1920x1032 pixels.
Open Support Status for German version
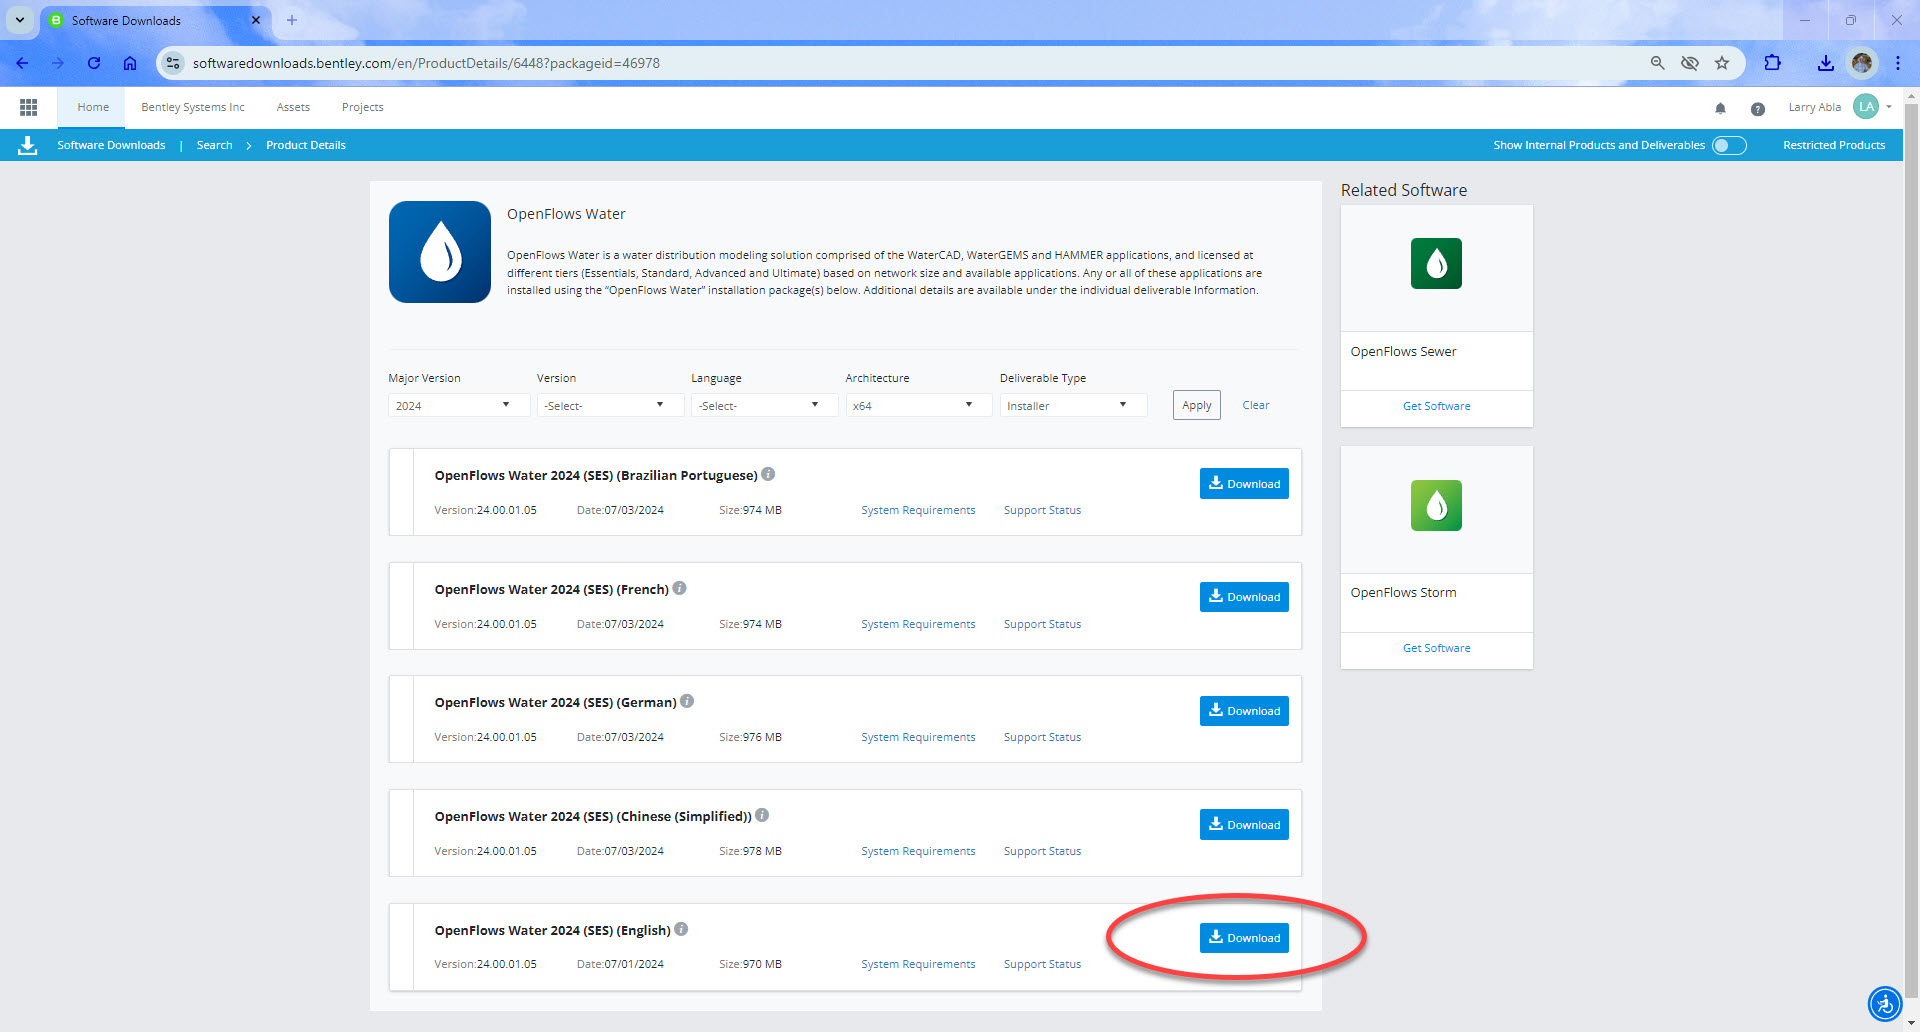pyautogui.click(x=1042, y=737)
